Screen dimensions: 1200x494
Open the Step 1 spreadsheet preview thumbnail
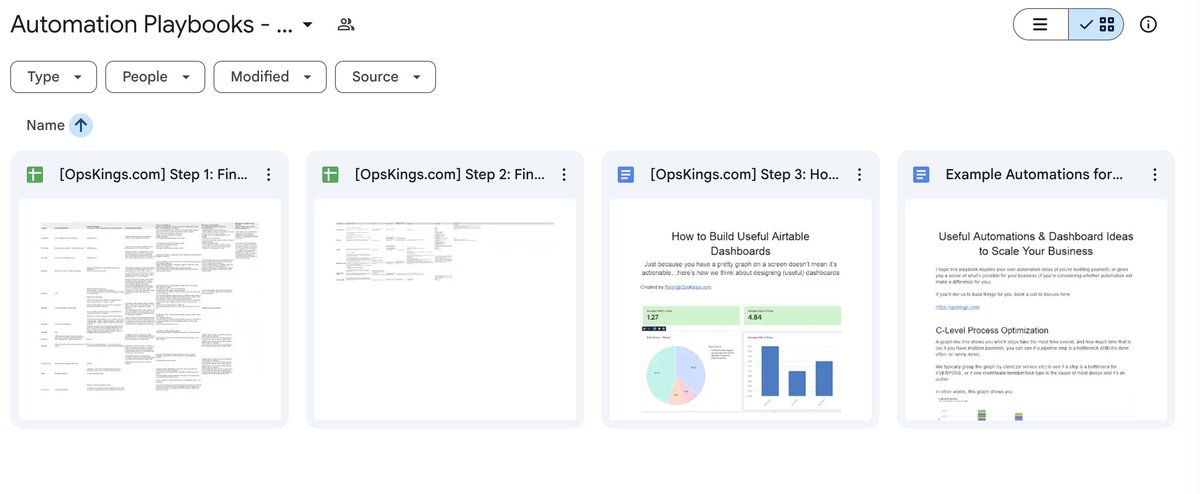click(150, 310)
